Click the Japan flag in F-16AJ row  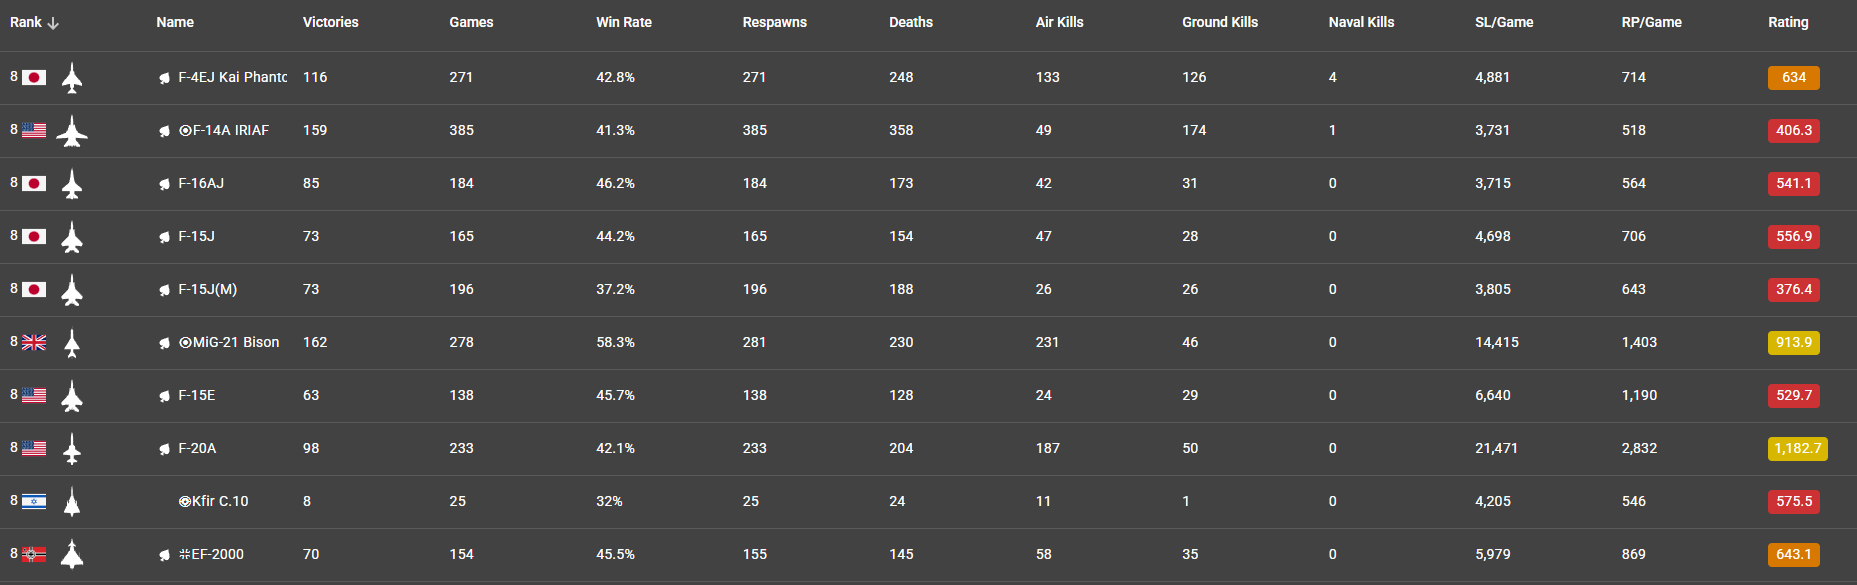point(34,184)
